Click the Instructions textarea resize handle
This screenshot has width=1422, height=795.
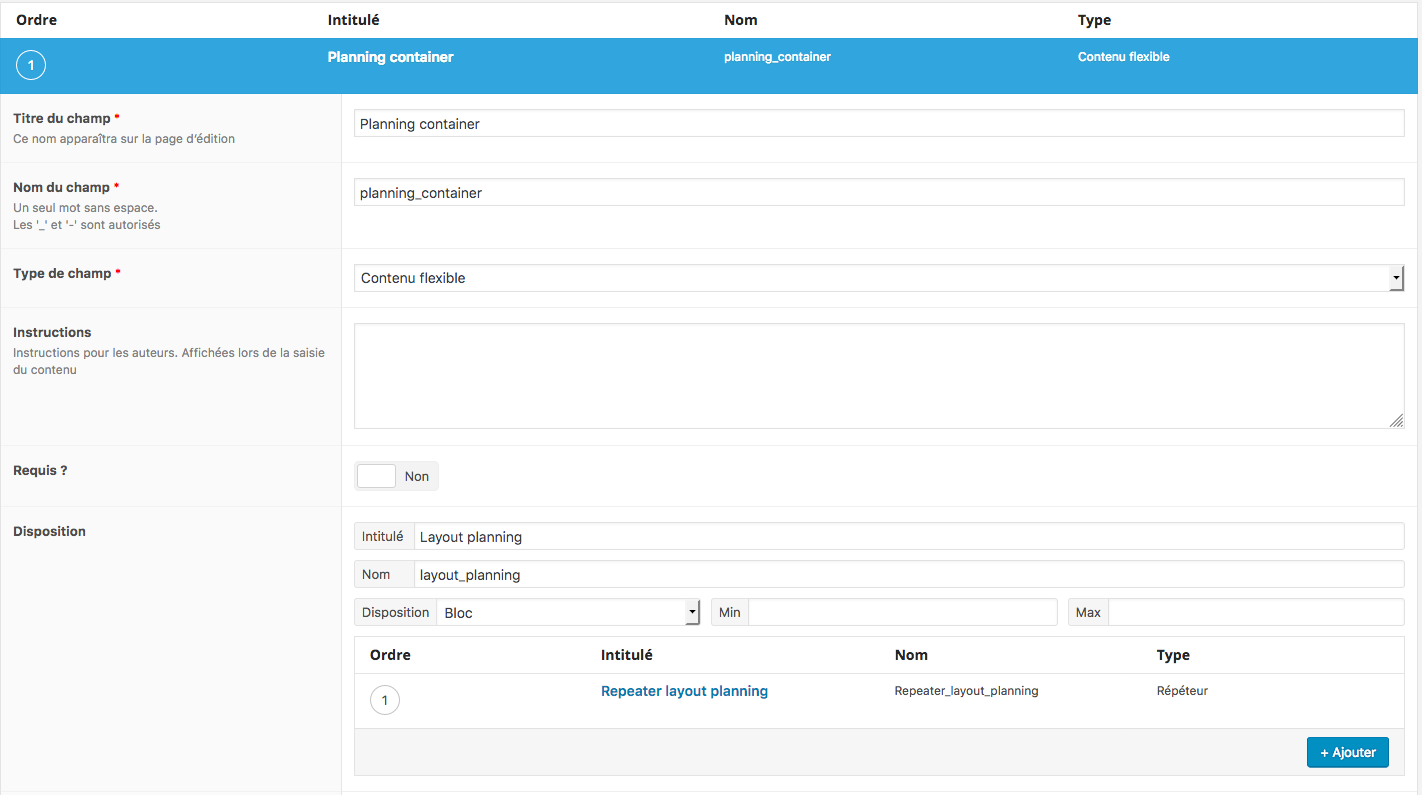(x=1396, y=421)
